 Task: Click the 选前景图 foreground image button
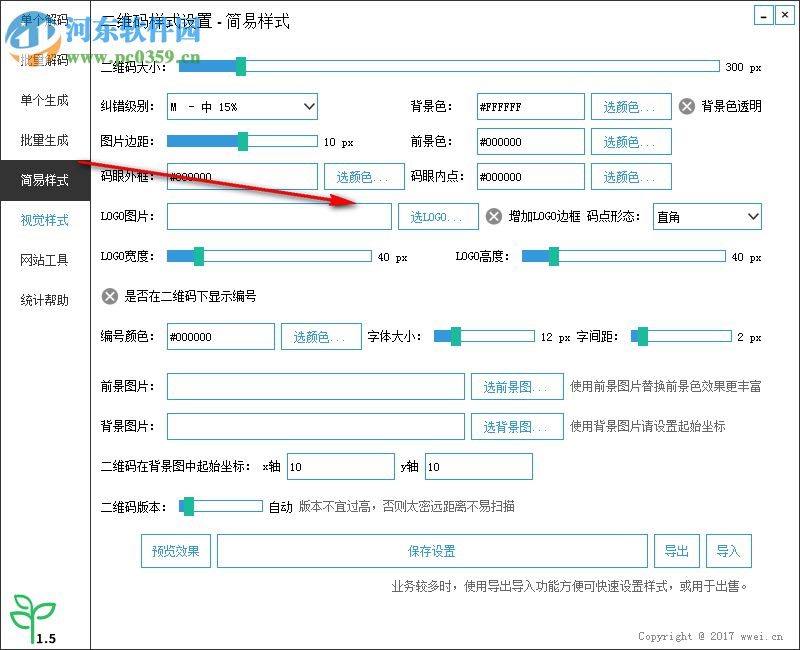(x=516, y=386)
